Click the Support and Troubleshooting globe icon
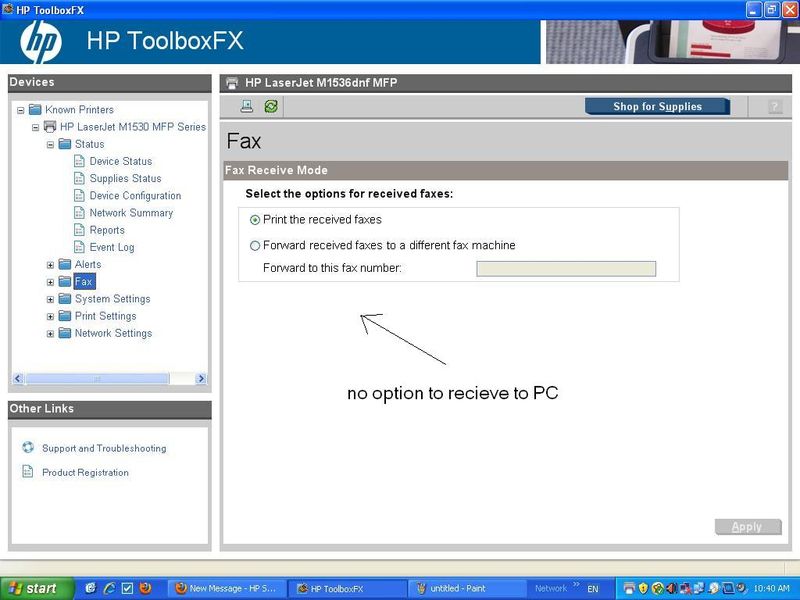 click(x=28, y=447)
